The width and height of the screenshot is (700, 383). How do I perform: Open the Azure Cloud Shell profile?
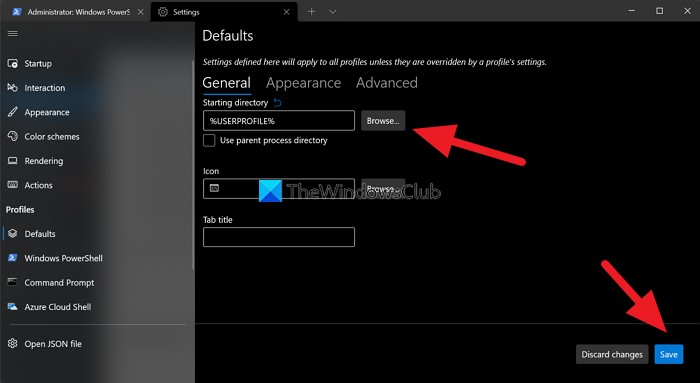49,307
